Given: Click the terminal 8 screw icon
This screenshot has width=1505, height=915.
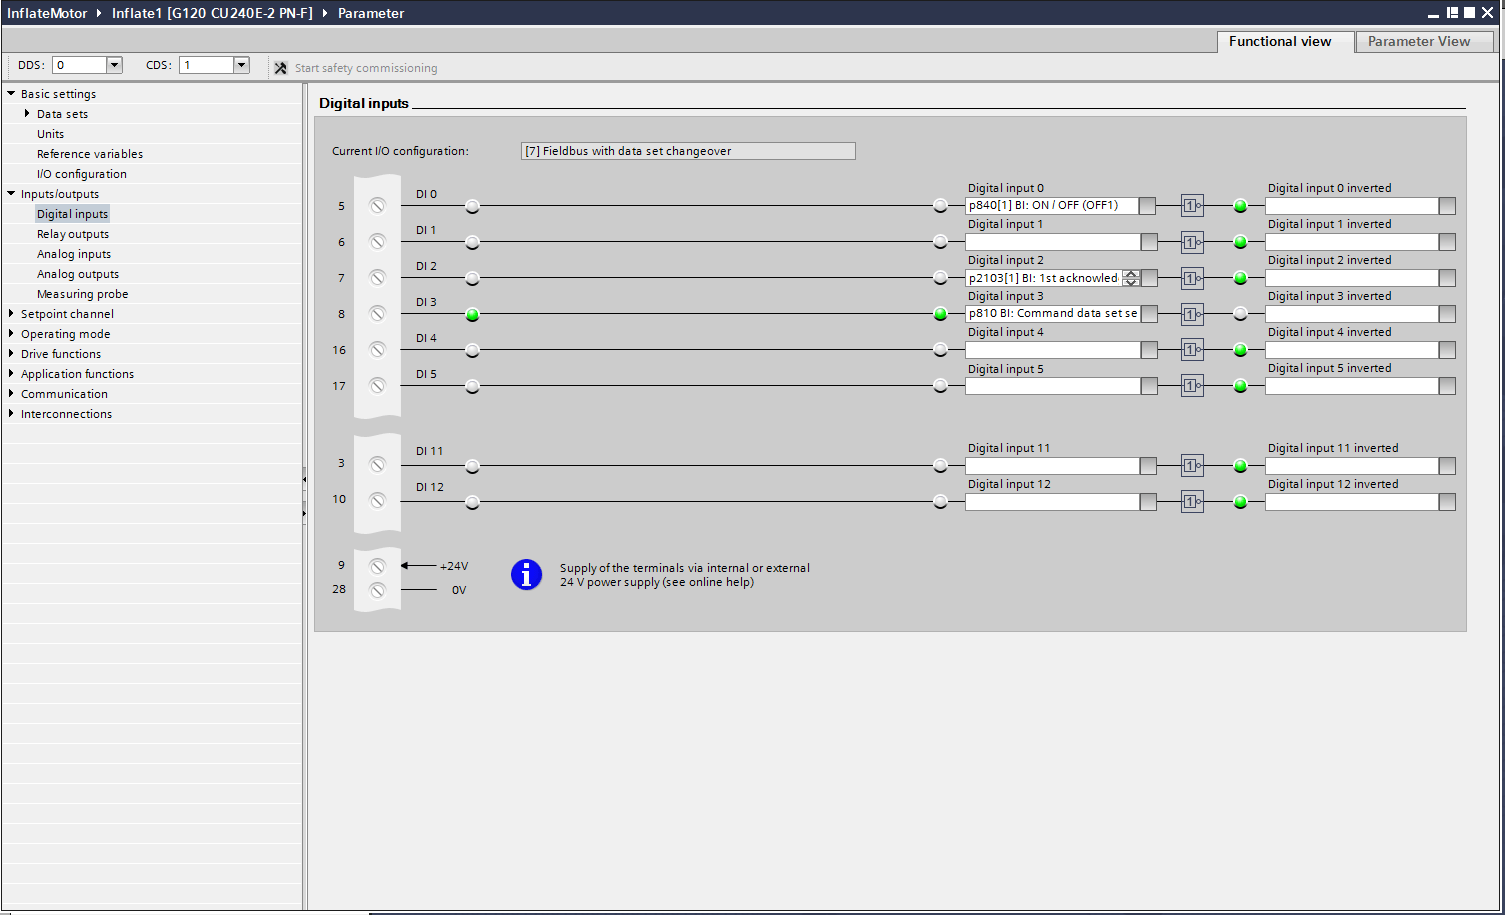Looking at the screenshot, I should [377, 314].
